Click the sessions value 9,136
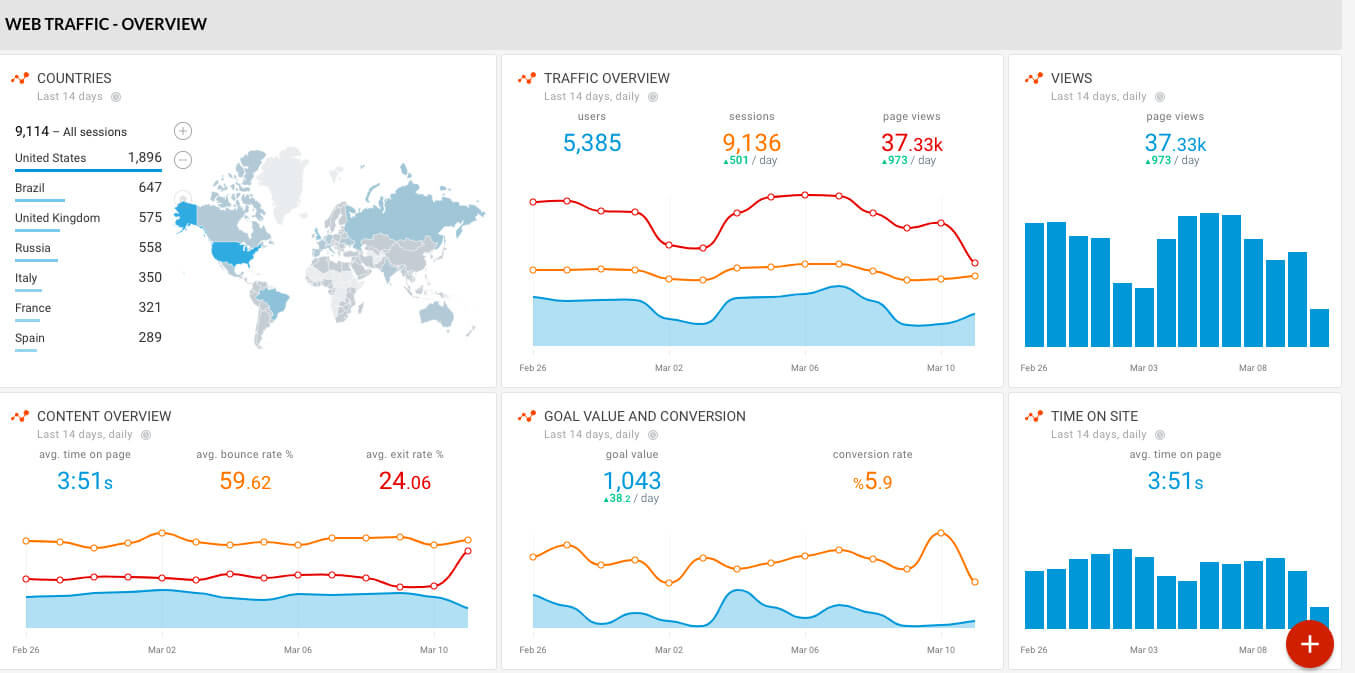Image resolution: width=1355 pixels, height=673 pixels. (x=752, y=143)
